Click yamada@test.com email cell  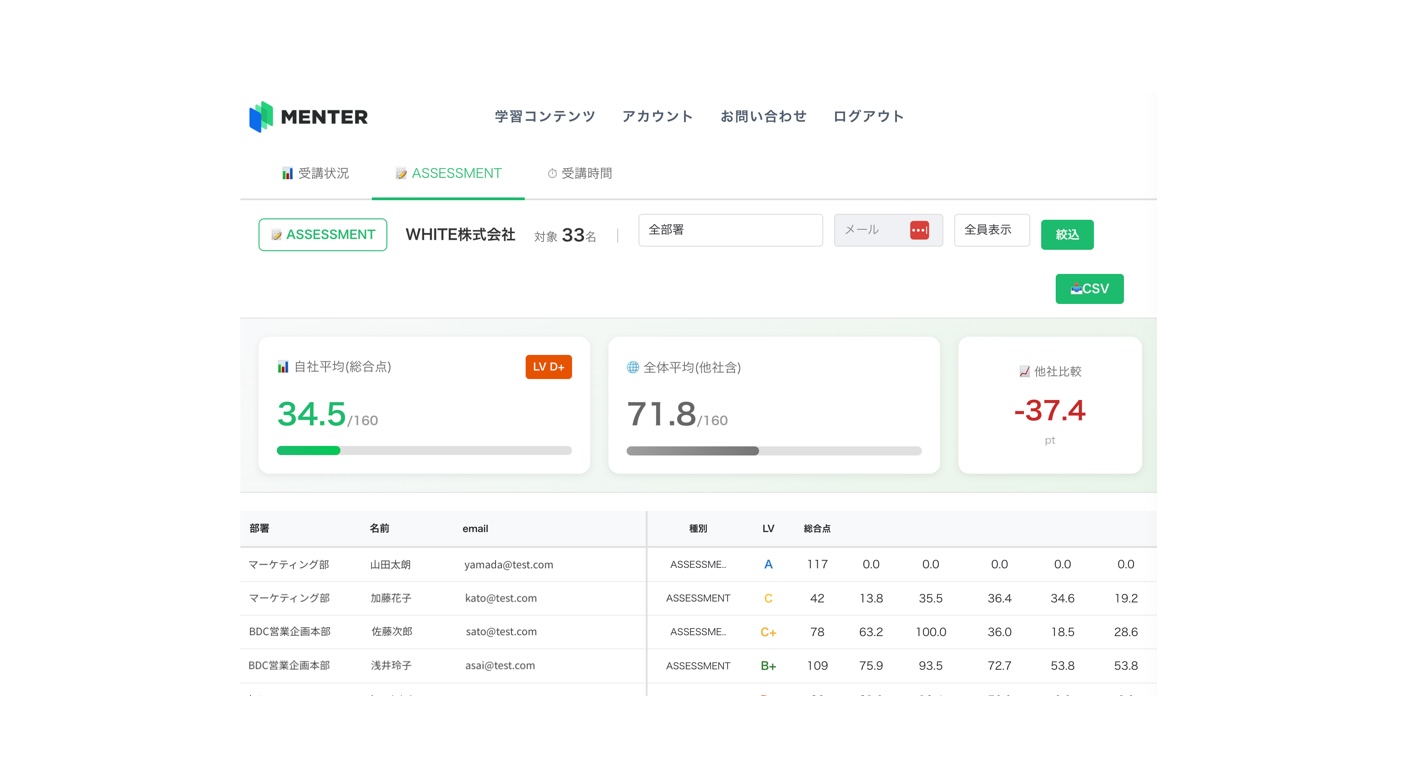point(509,565)
